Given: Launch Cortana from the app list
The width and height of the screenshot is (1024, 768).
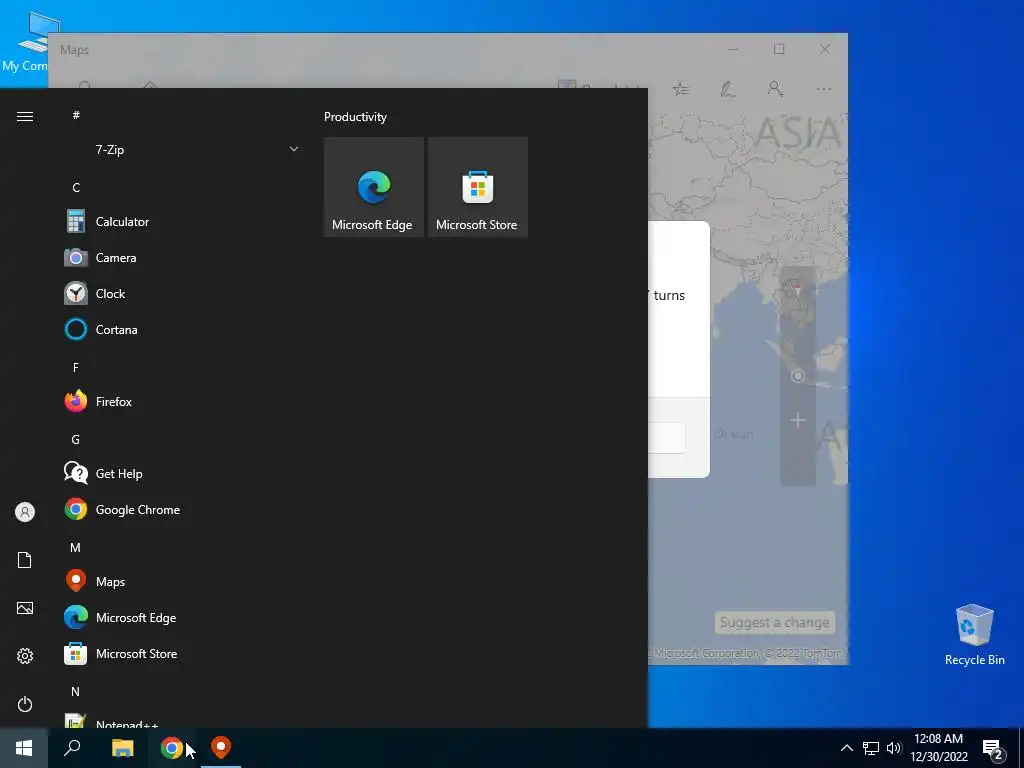Looking at the screenshot, I should (183, 329).
